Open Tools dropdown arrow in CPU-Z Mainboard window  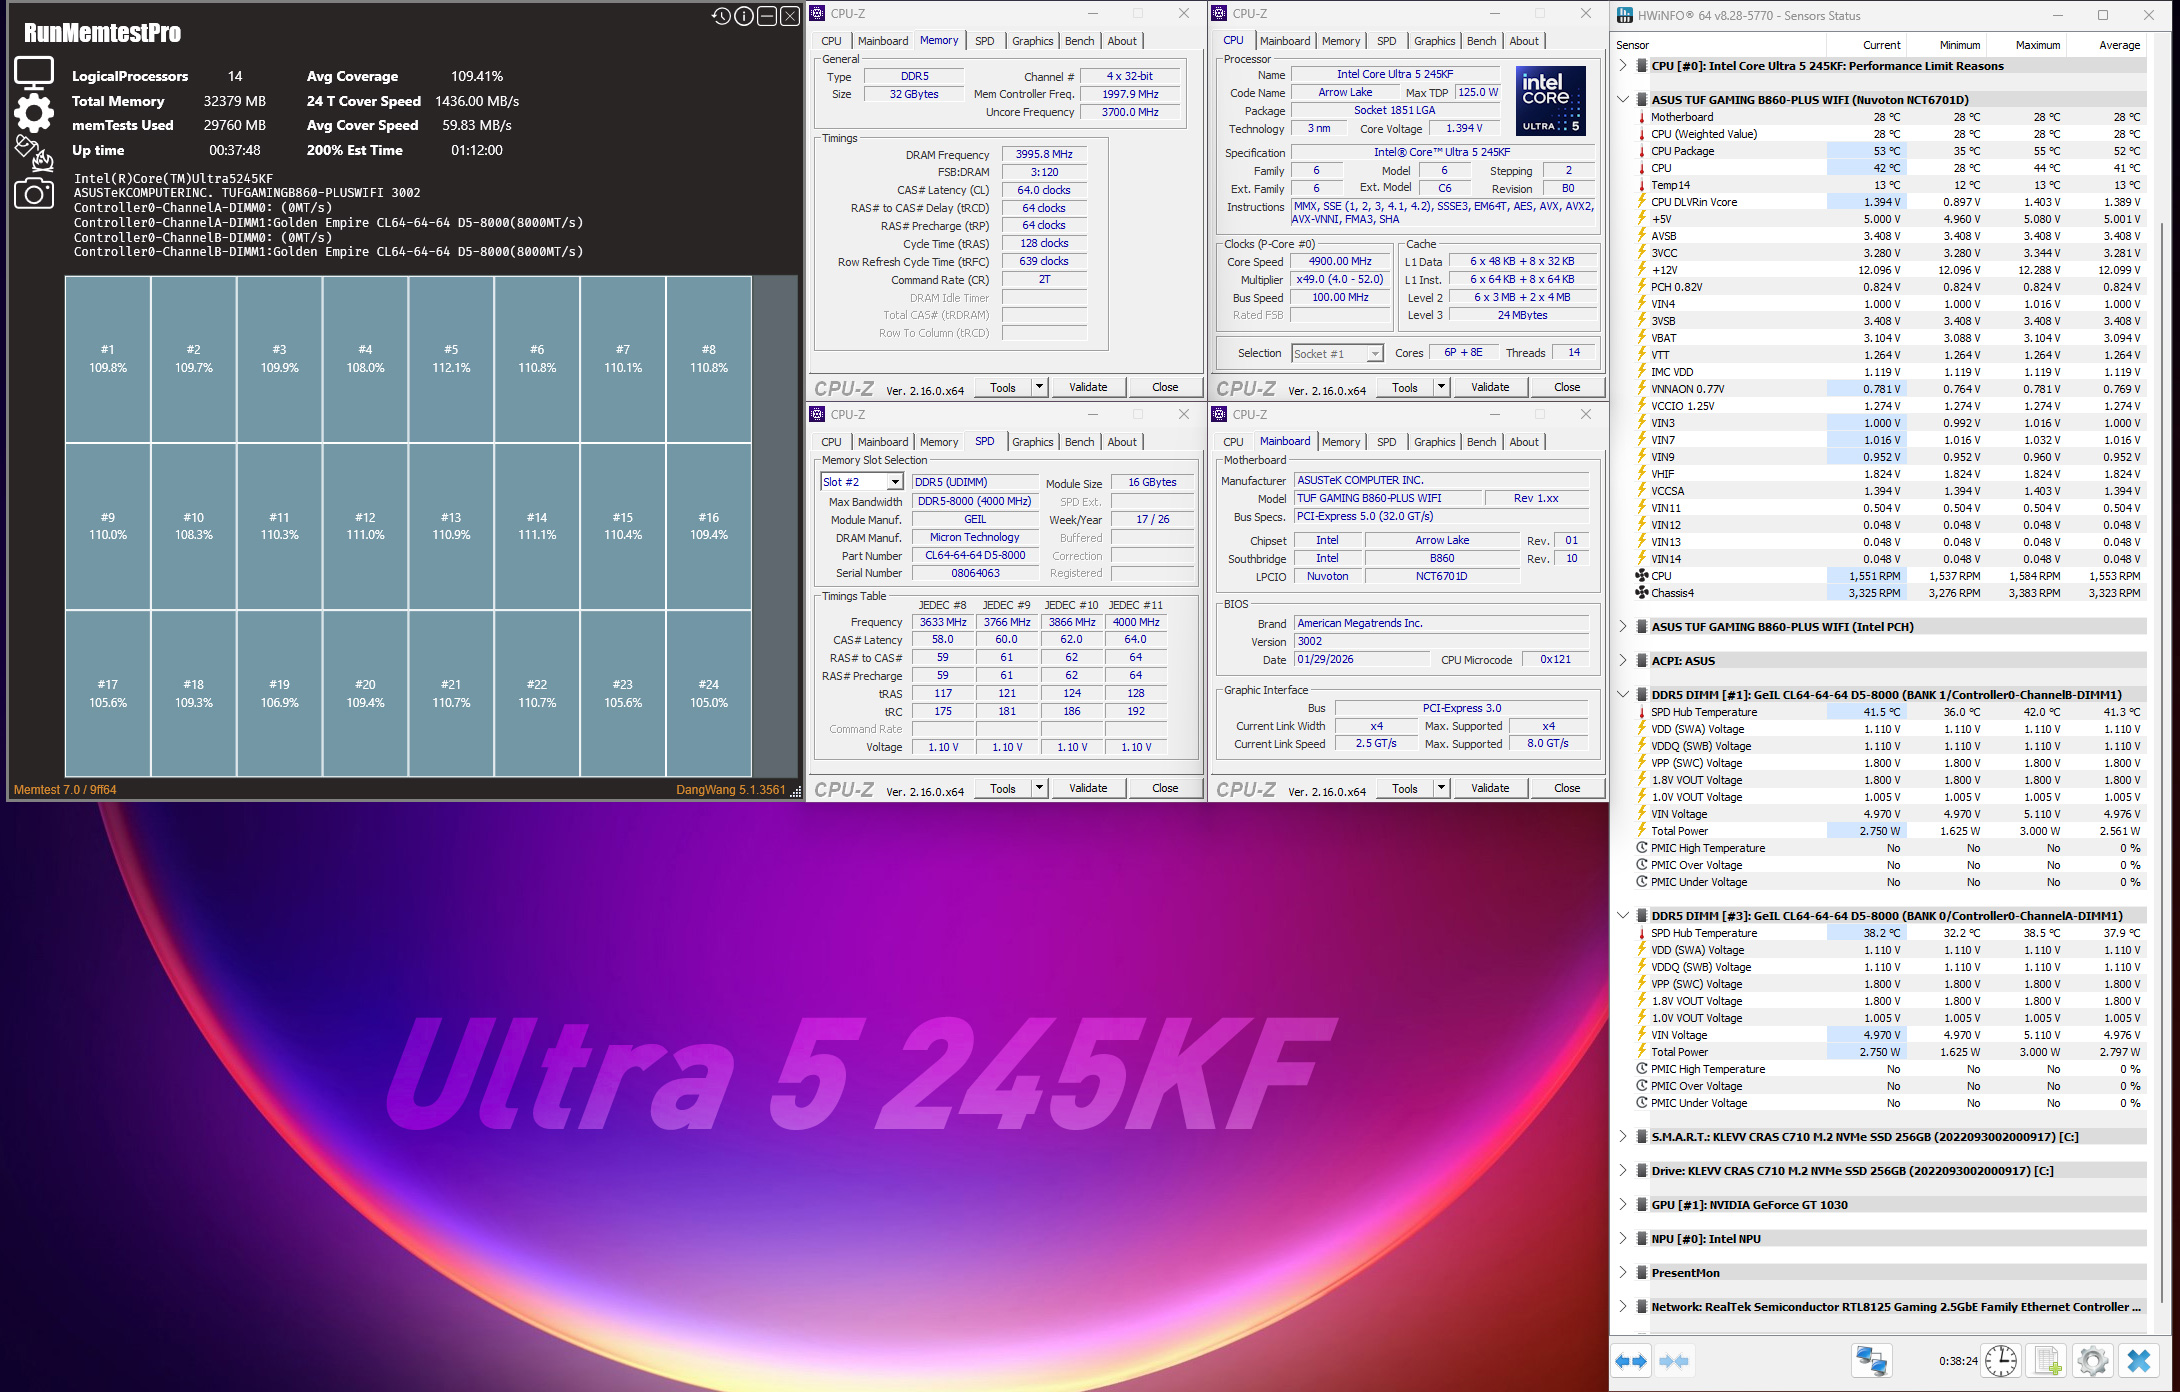point(1441,788)
